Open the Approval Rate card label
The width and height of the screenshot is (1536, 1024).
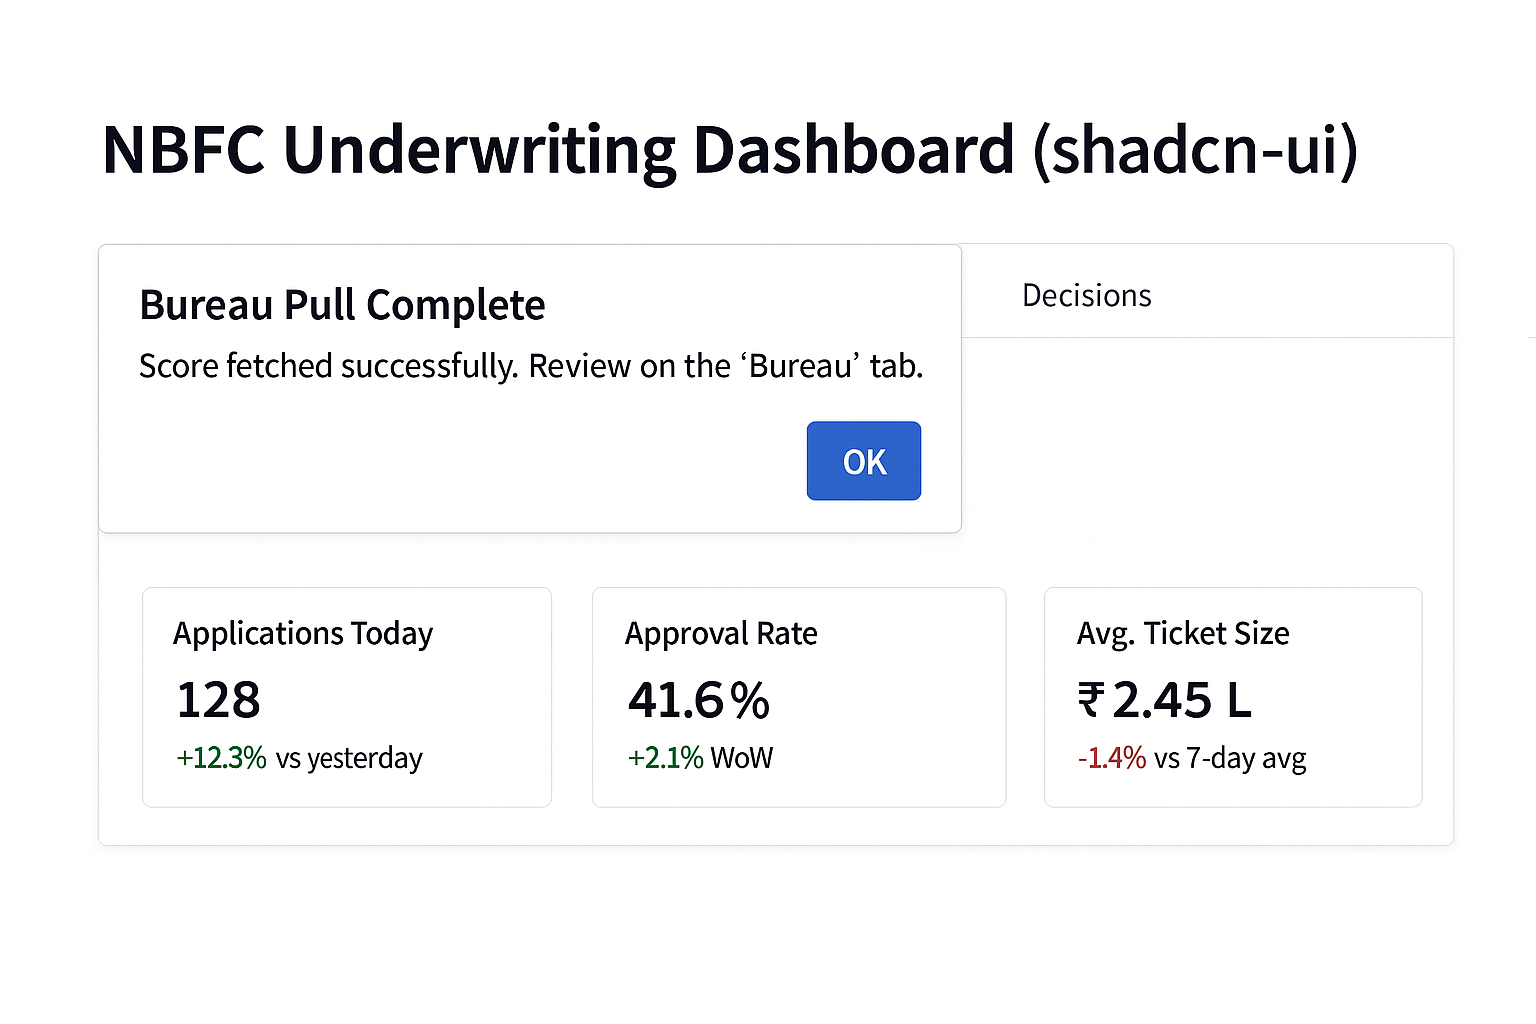tap(721, 634)
